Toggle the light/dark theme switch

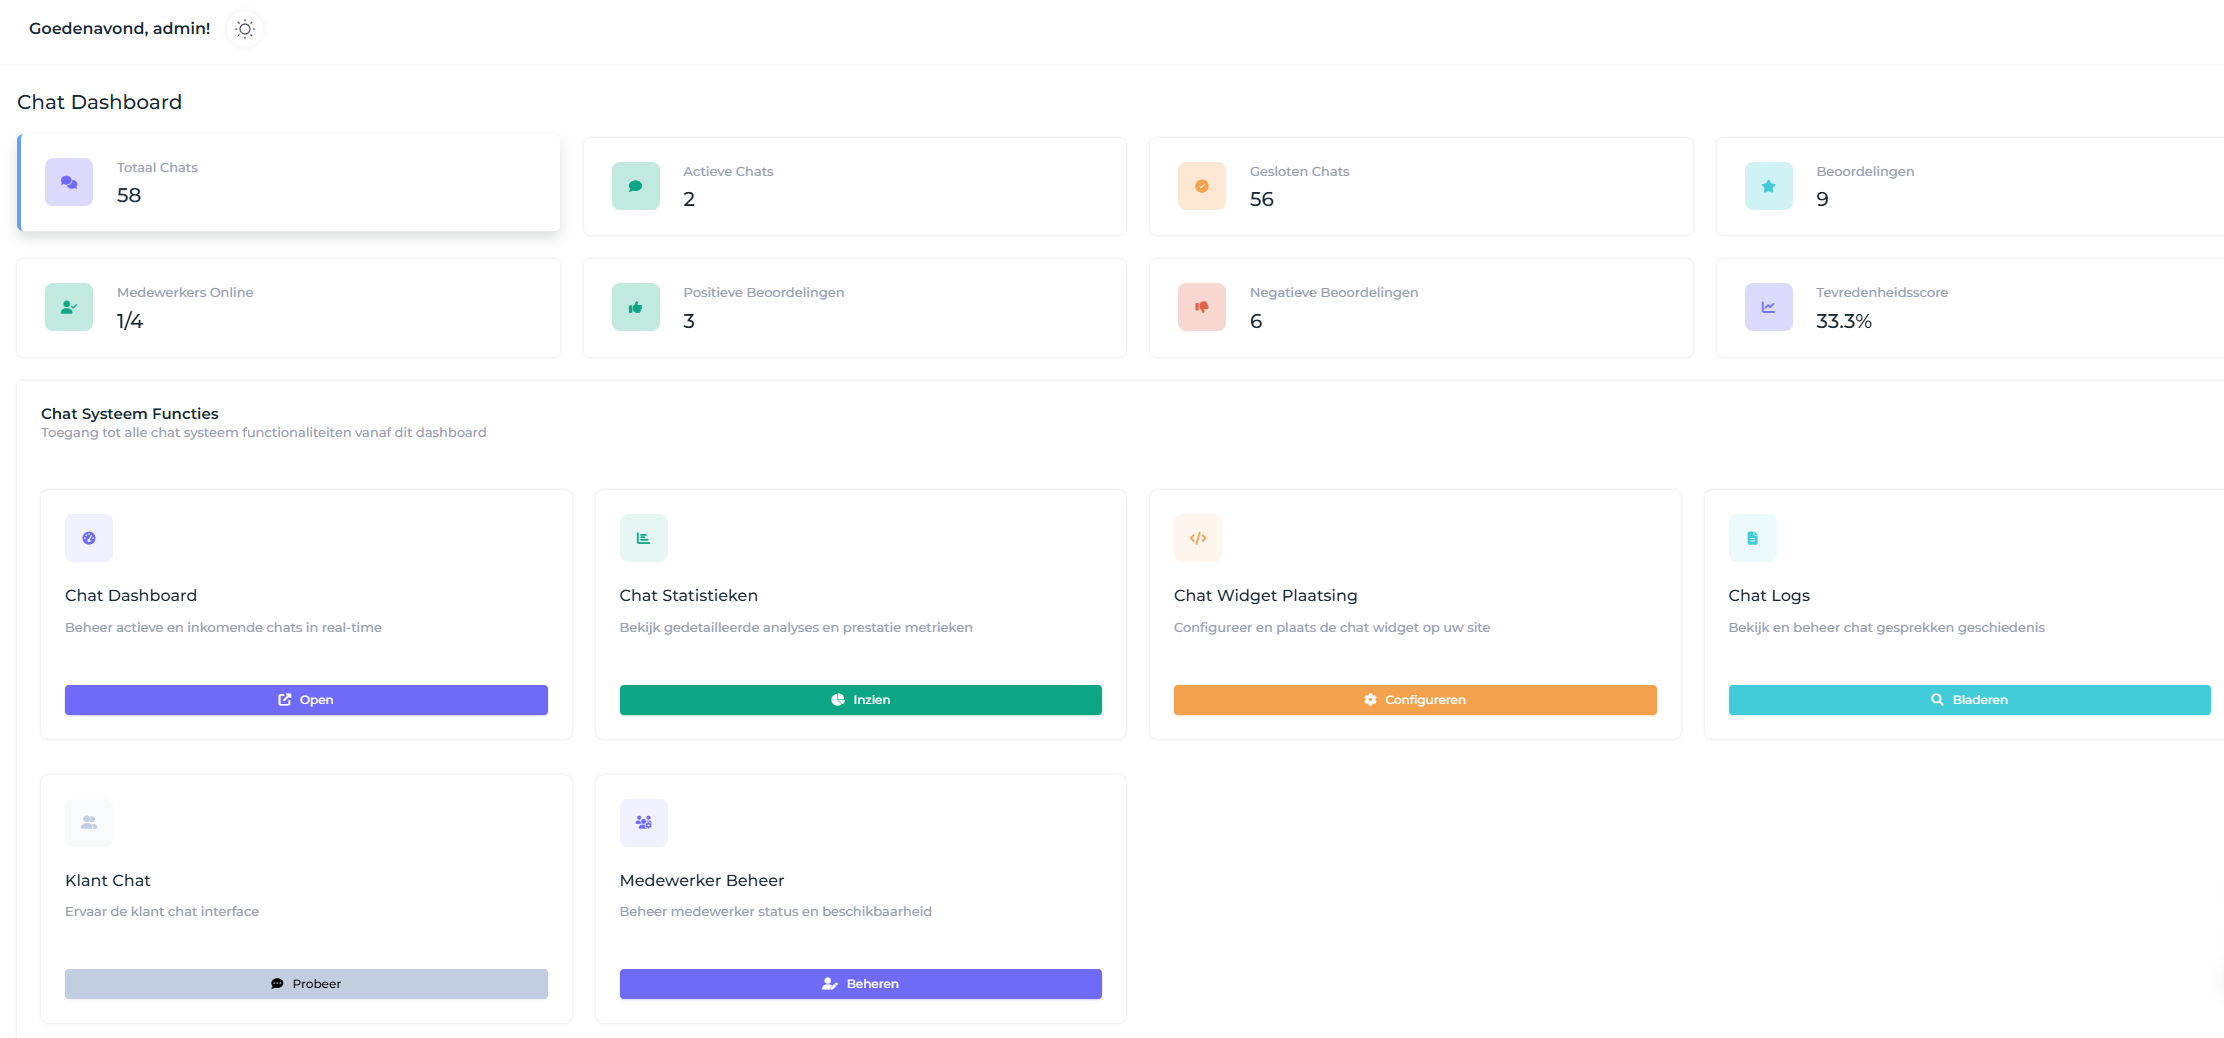[x=244, y=29]
